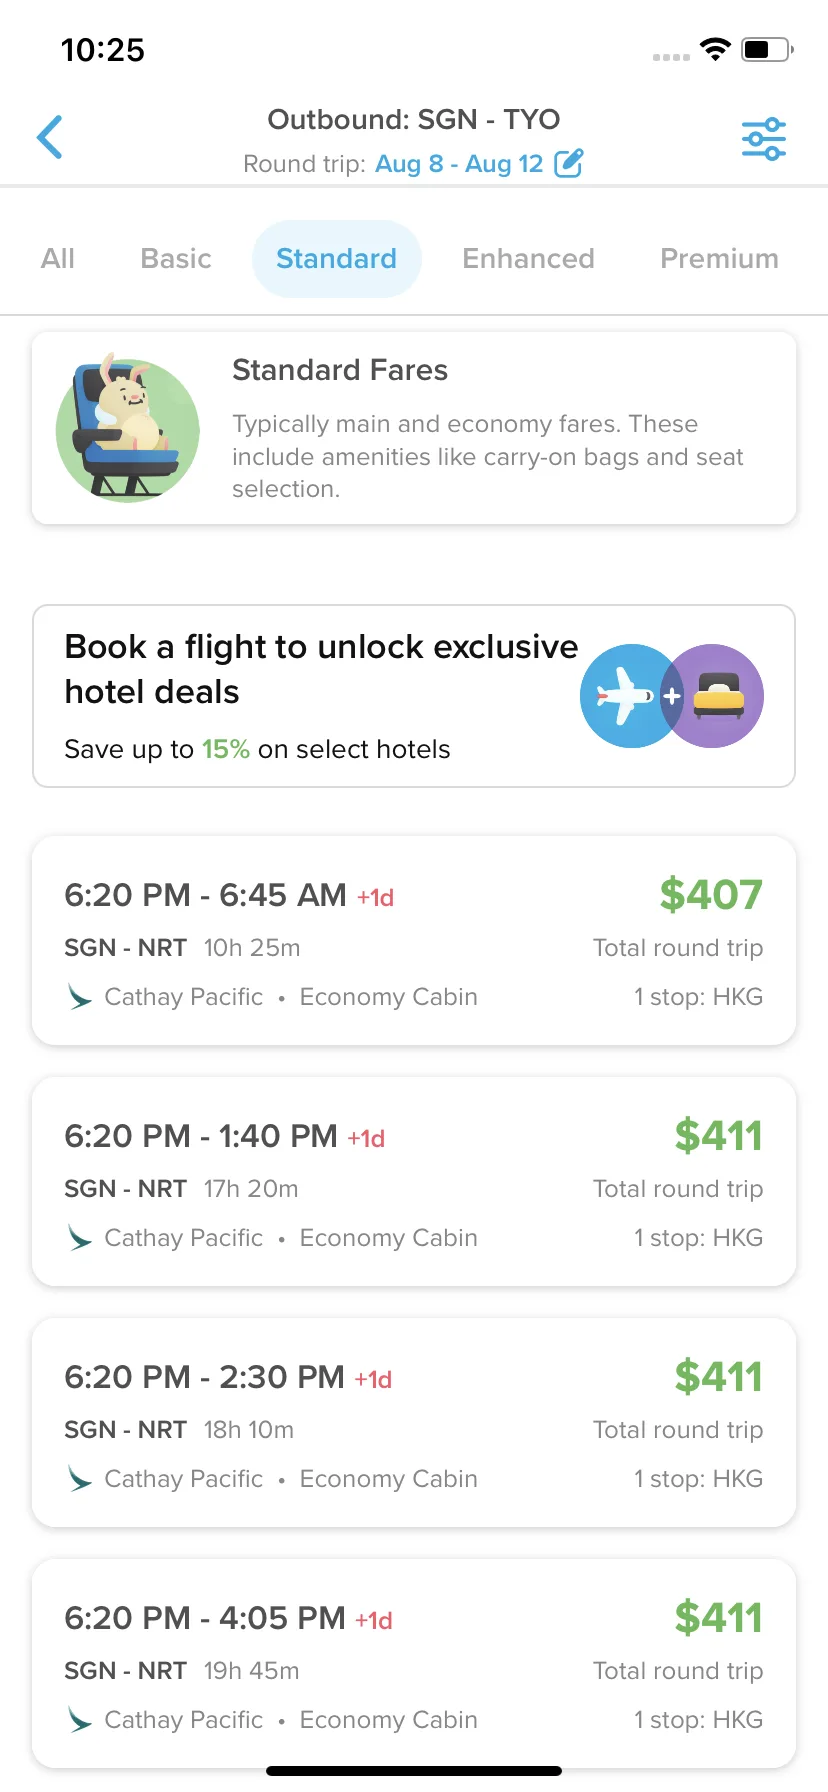This screenshot has height=1792, width=828.
Task: Tap the edit dates pencil icon
Action: tap(569, 163)
